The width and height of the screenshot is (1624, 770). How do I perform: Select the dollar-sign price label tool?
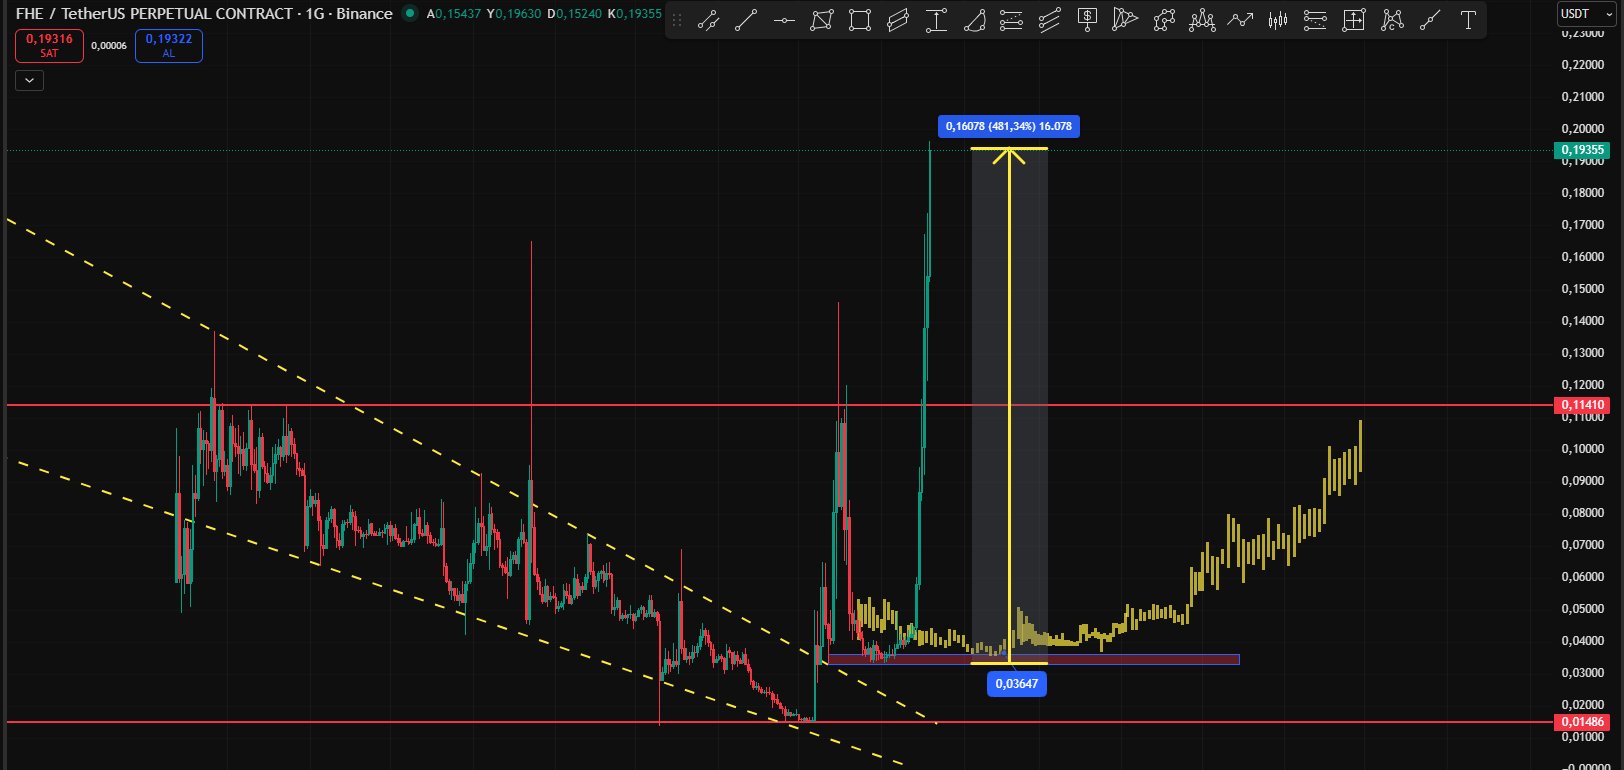(1088, 20)
